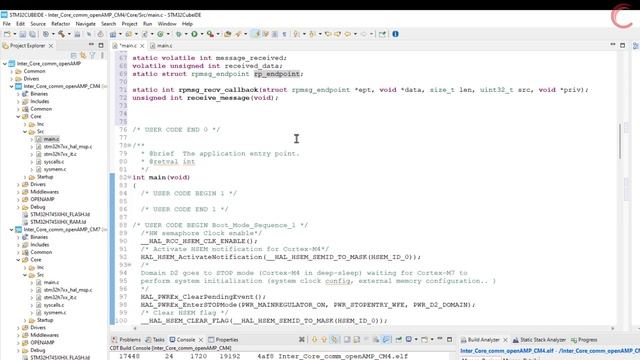
Task: Click the Save toolbar icon
Action: [x=23, y=34]
